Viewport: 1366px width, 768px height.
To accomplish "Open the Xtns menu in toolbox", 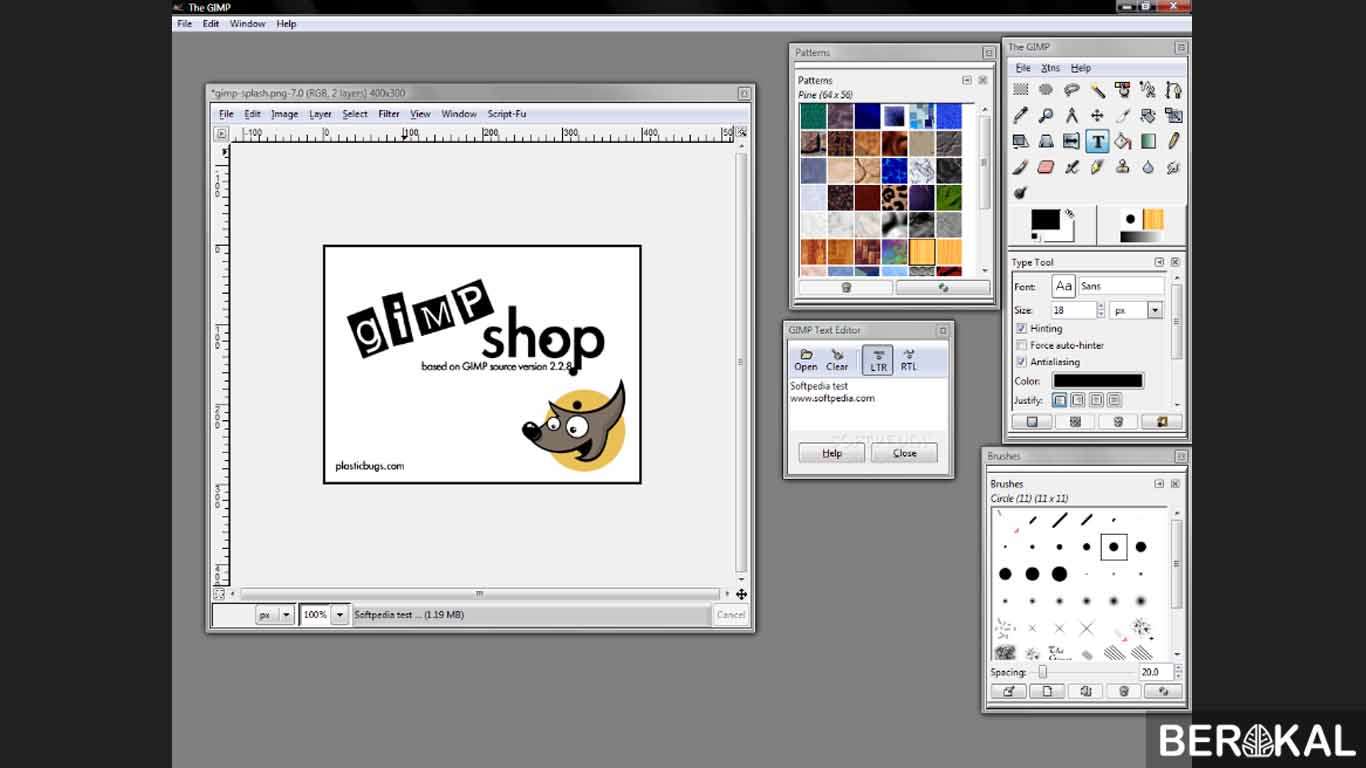I will 1050,68.
